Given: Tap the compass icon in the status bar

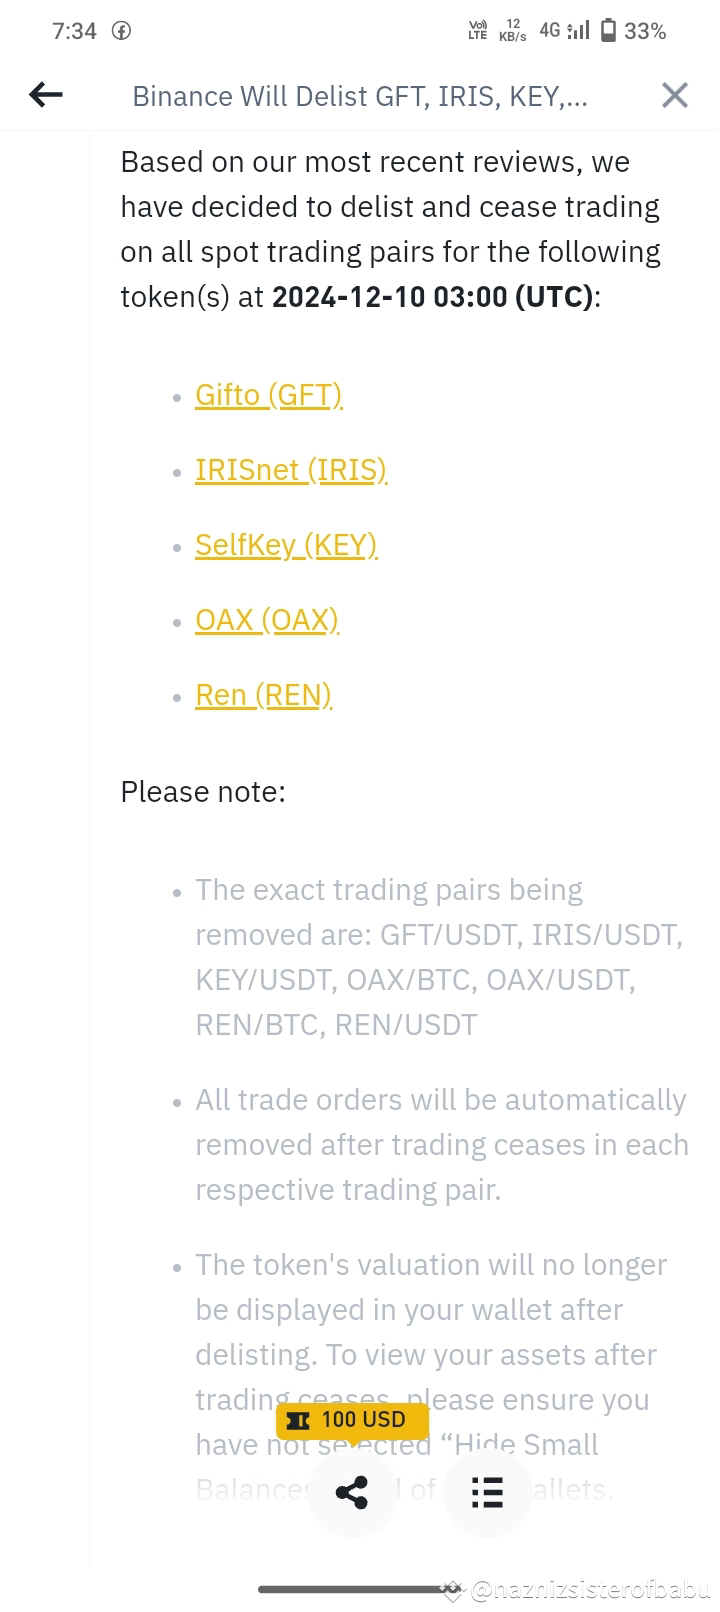Looking at the screenshot, I should click(x=121, y=31).
